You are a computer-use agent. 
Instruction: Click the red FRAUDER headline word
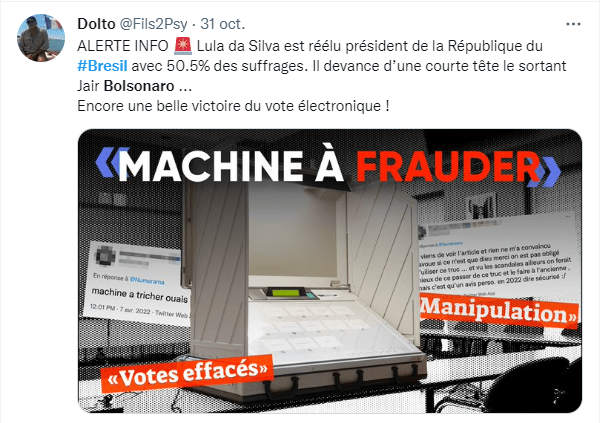(x=448, y=166)
